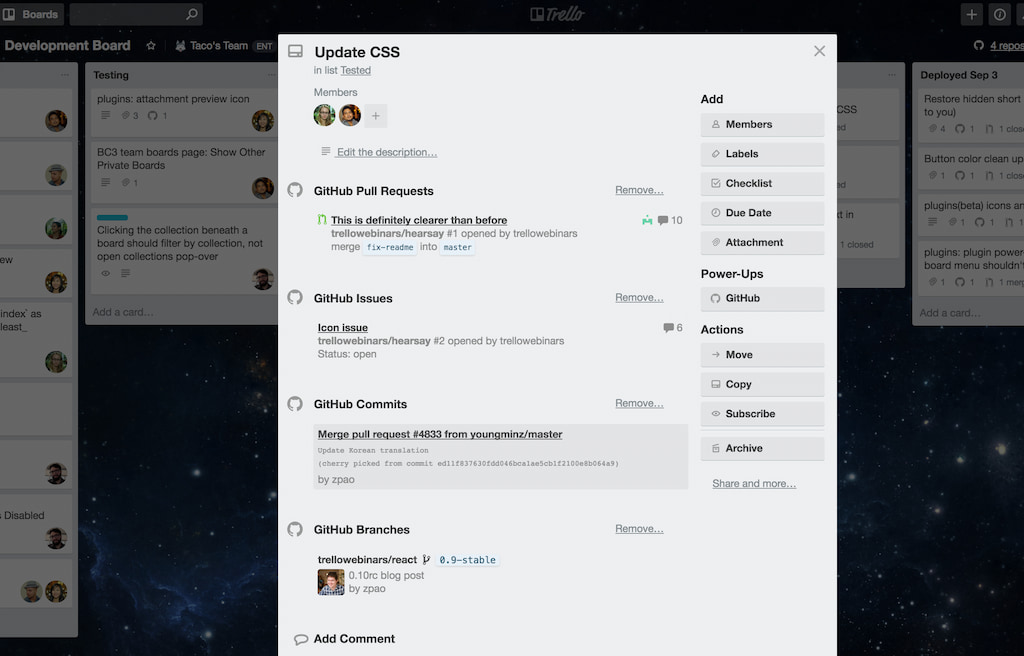This screenshot has height=656, width=1024.
Task: Click the GitHub icon beside Pull Requests heading
Action: coord(295,190)
